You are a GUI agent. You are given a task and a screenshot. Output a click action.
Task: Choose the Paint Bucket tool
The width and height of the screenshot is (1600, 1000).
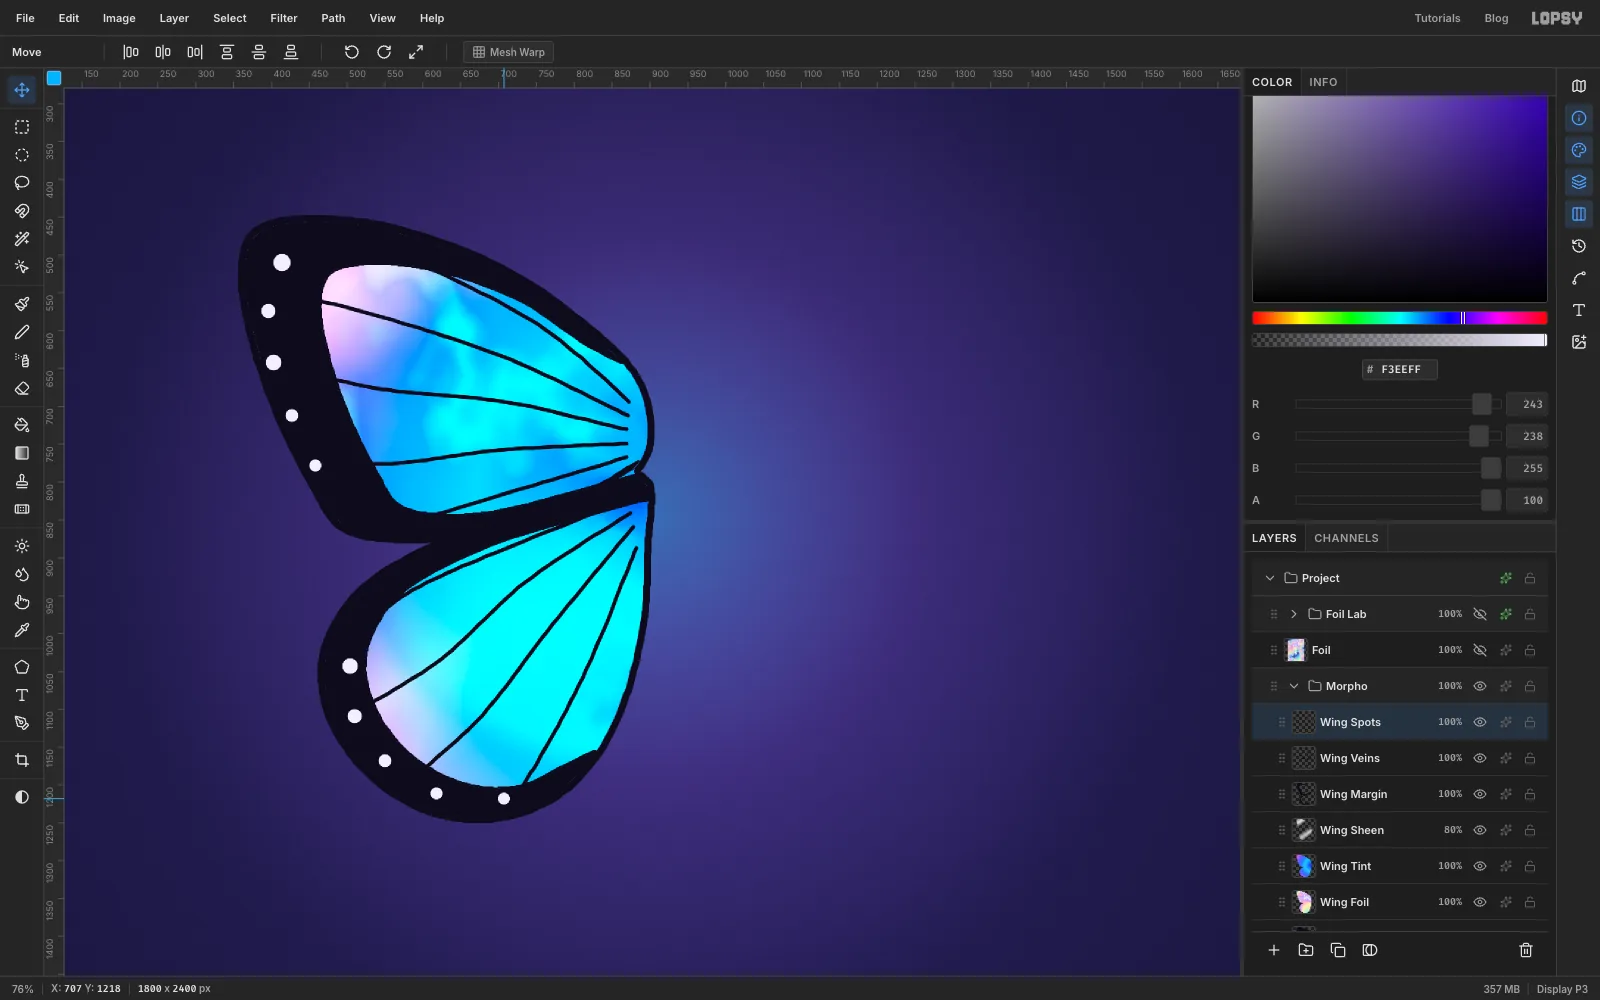(x=22, y=425)
